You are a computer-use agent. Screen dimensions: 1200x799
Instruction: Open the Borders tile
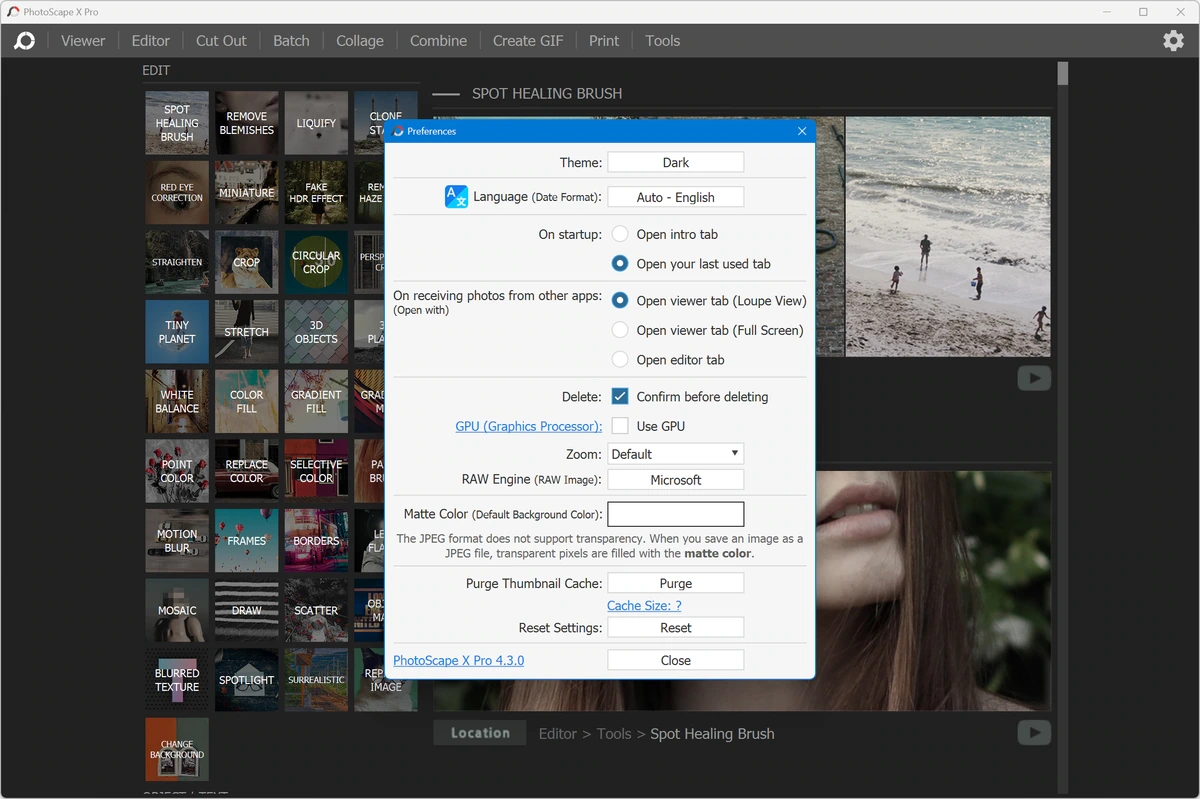[x=316, y=540]
